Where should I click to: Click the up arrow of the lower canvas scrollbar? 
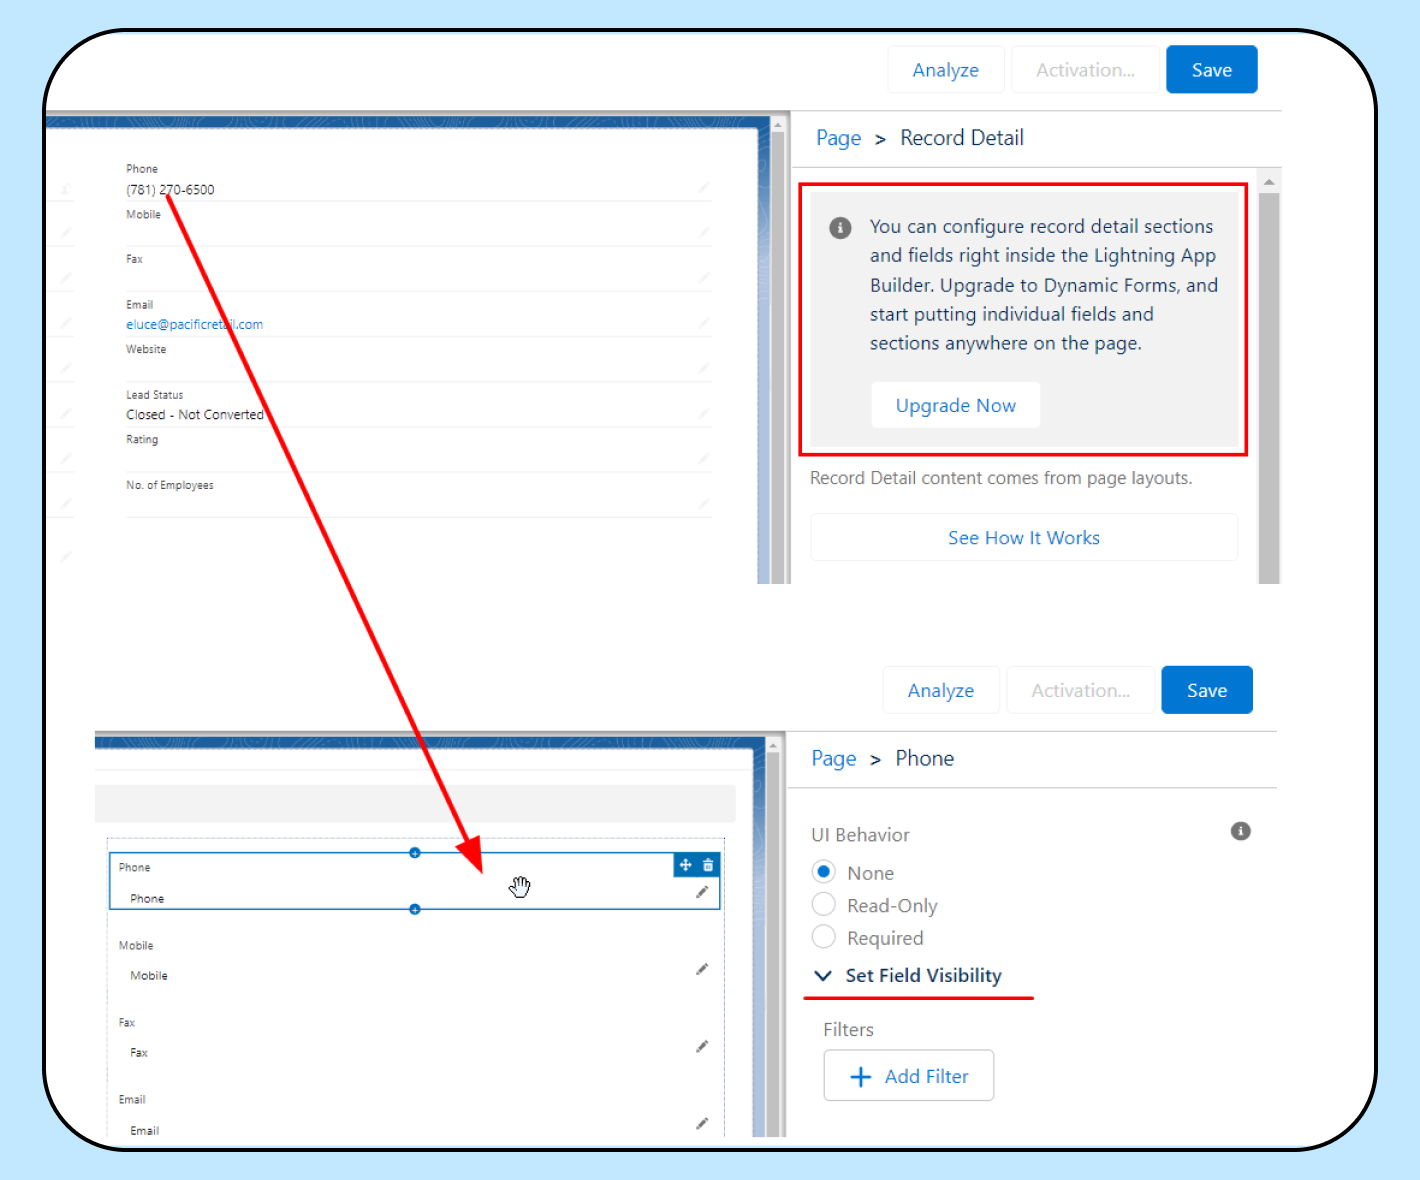[x=772, y=745]
